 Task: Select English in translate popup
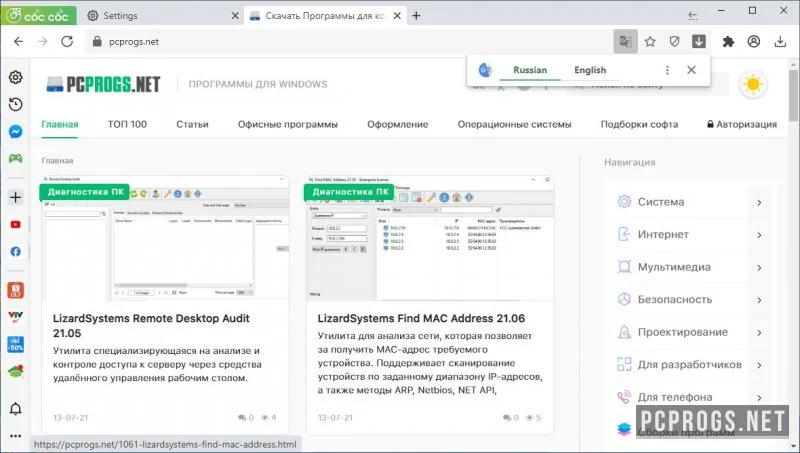(590, 70)
